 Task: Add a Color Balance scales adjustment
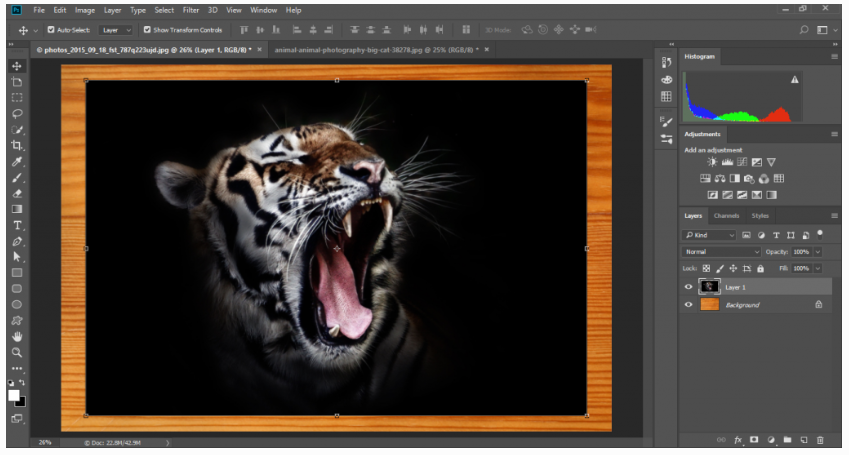[x=720, y=178]
